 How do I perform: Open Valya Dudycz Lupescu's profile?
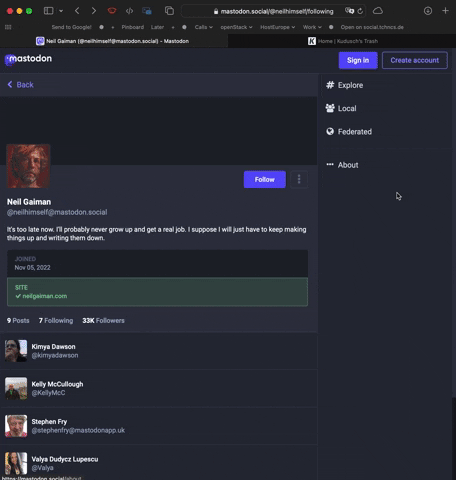65,459
